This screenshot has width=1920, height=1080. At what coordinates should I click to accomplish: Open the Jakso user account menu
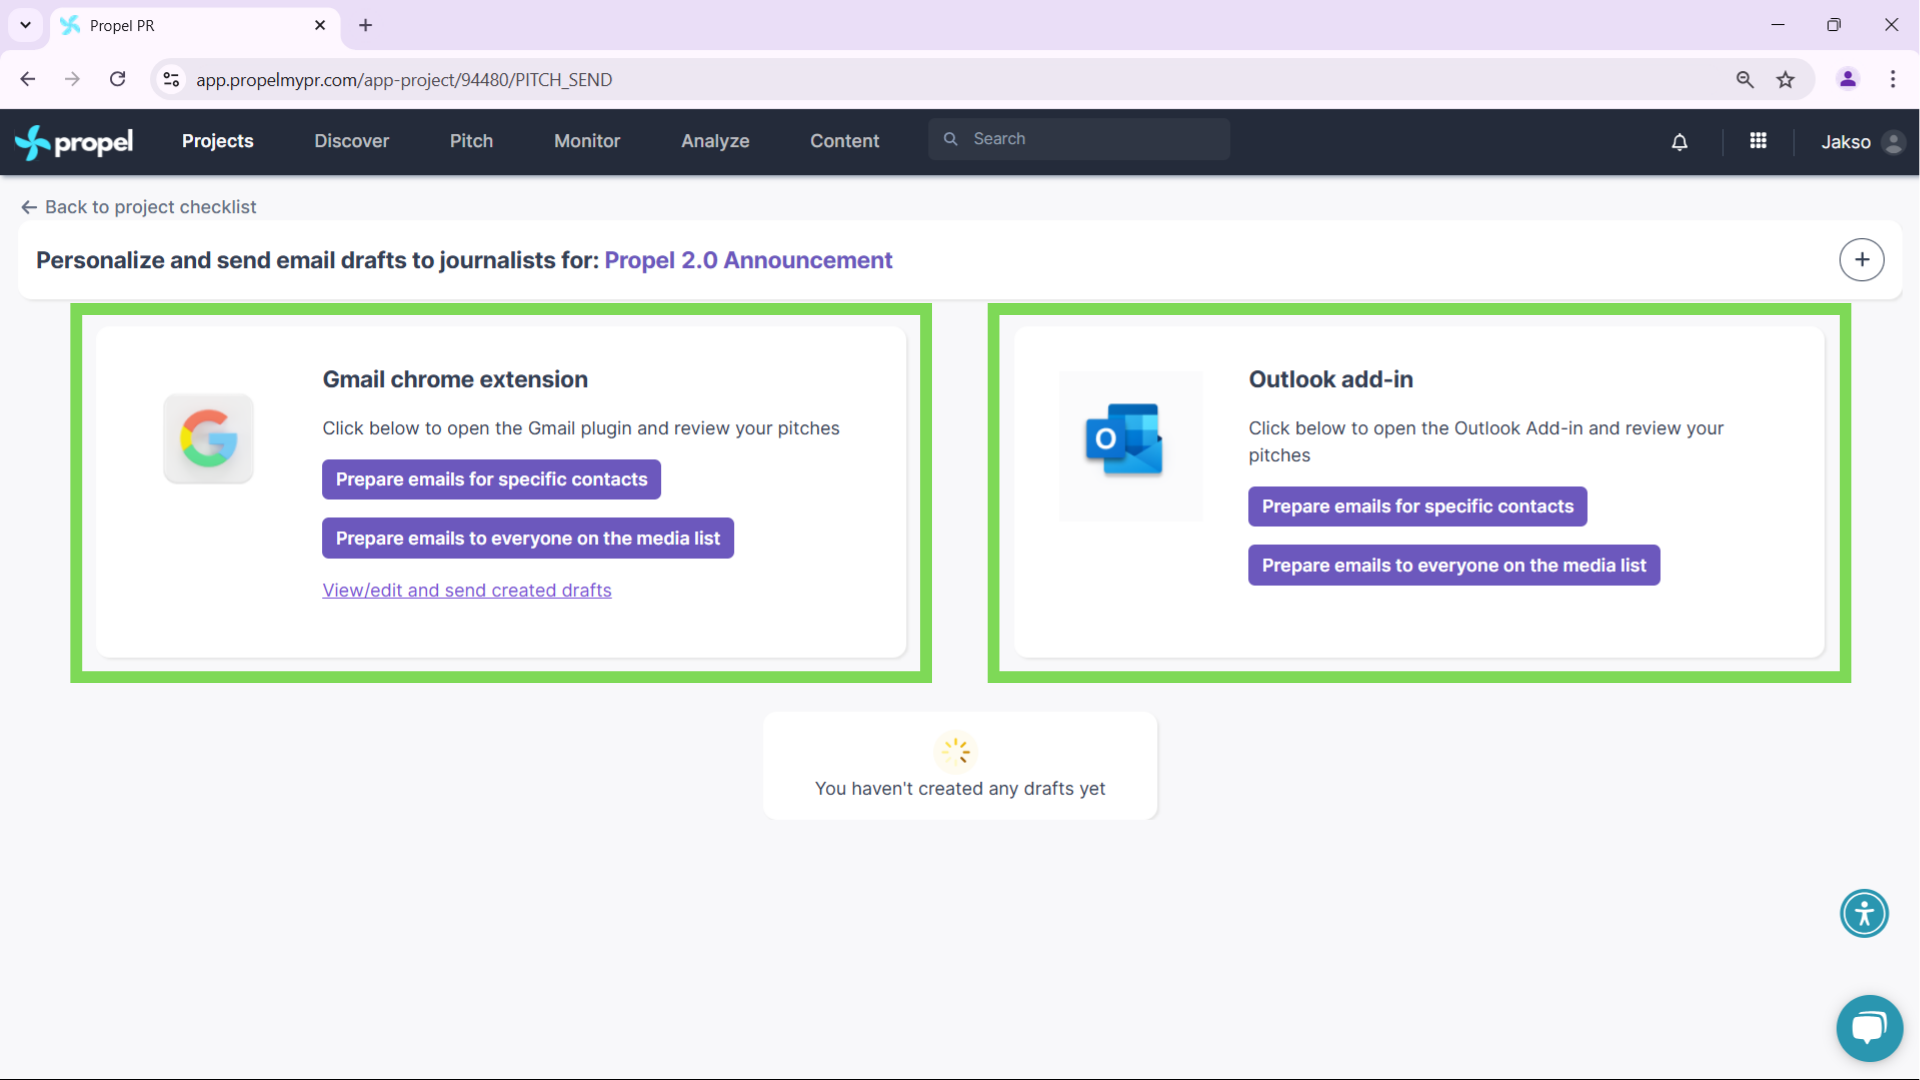(1861, 142)
